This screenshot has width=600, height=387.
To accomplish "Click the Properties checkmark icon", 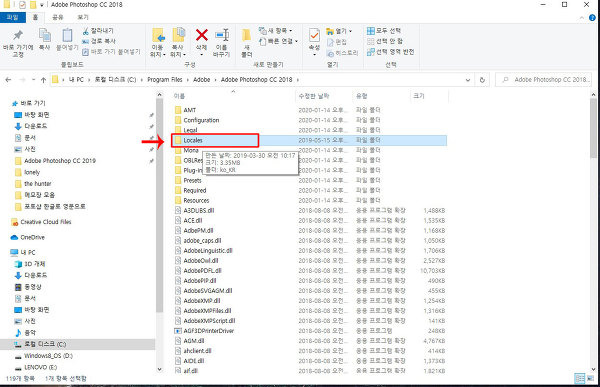I will point(314,36).
